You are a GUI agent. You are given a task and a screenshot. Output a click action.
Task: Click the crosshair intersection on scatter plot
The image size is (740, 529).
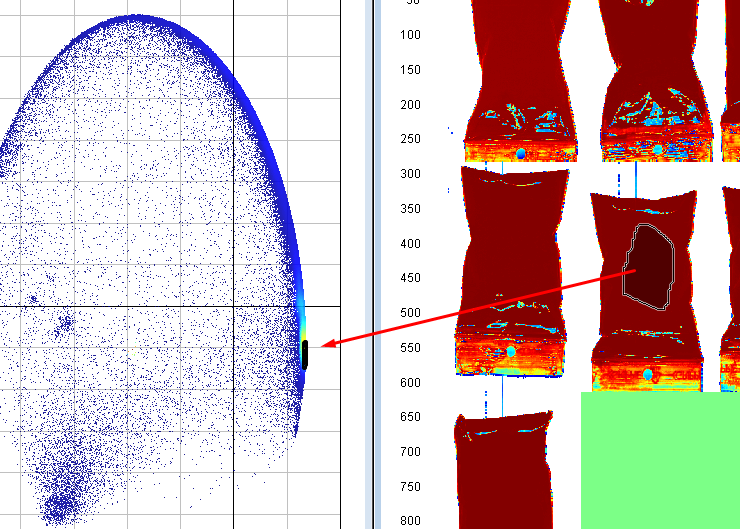234,307
